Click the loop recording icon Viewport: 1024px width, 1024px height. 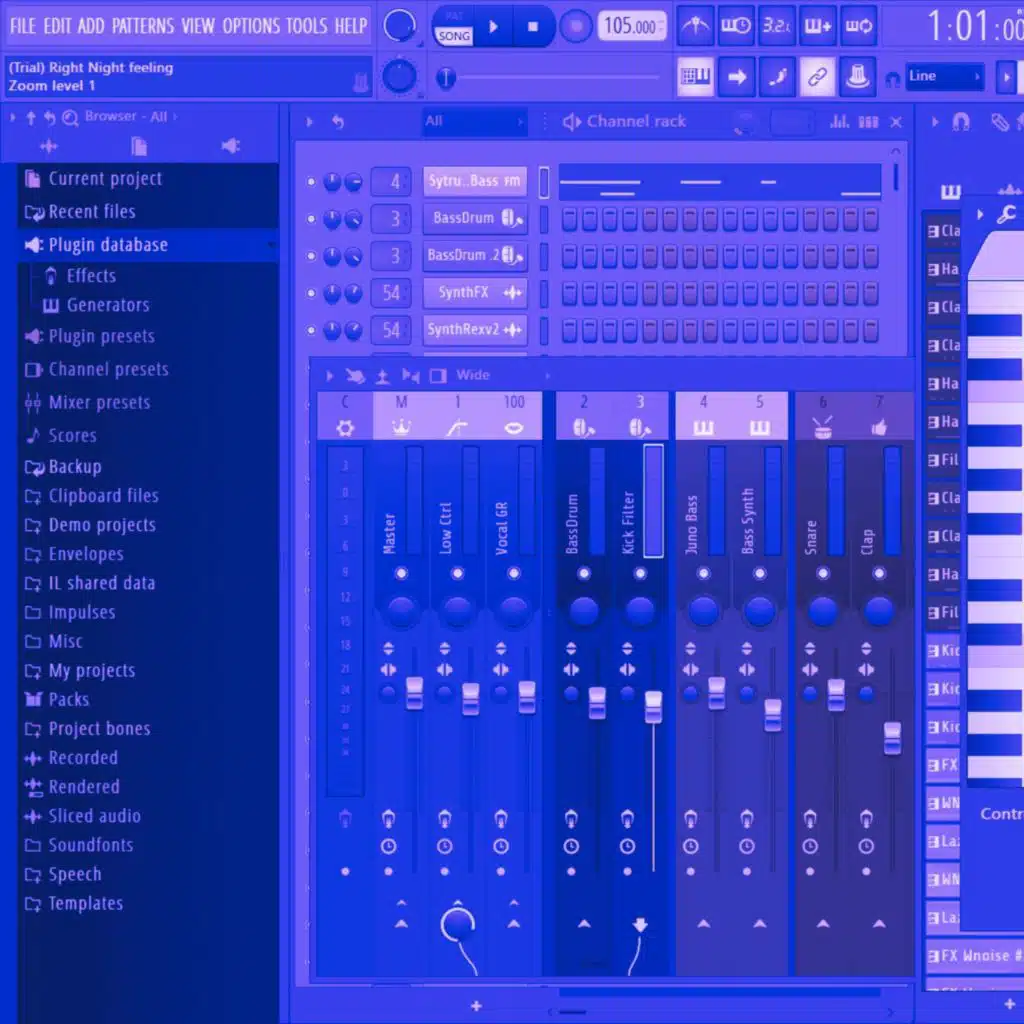[859, 25]
